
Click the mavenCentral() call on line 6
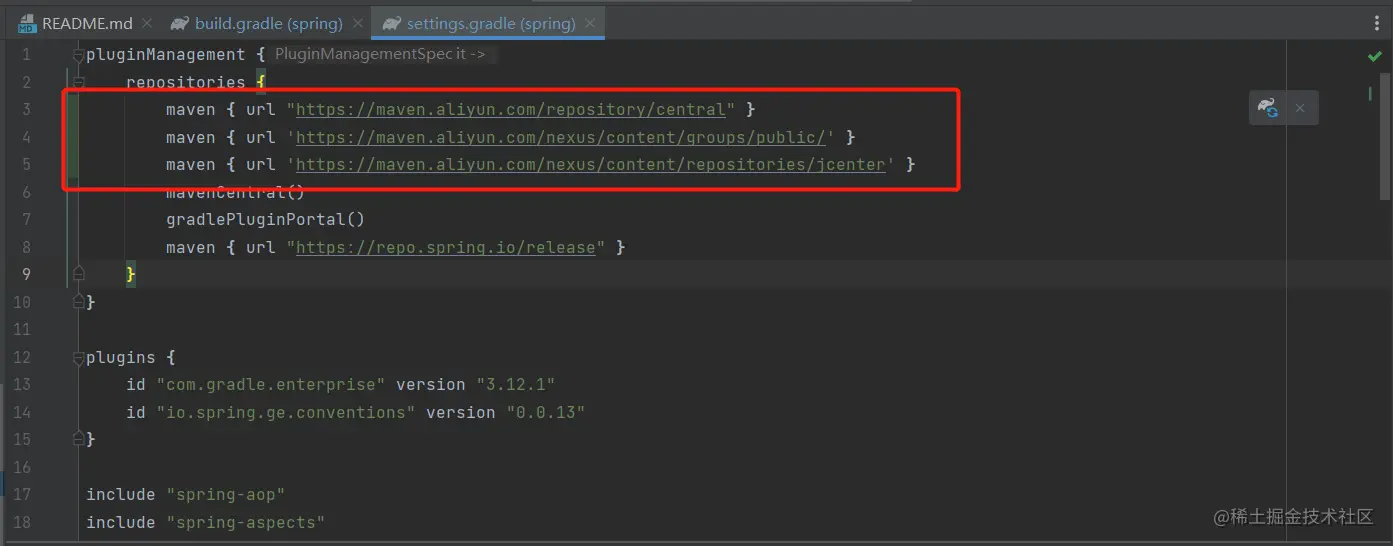(235, 193)
